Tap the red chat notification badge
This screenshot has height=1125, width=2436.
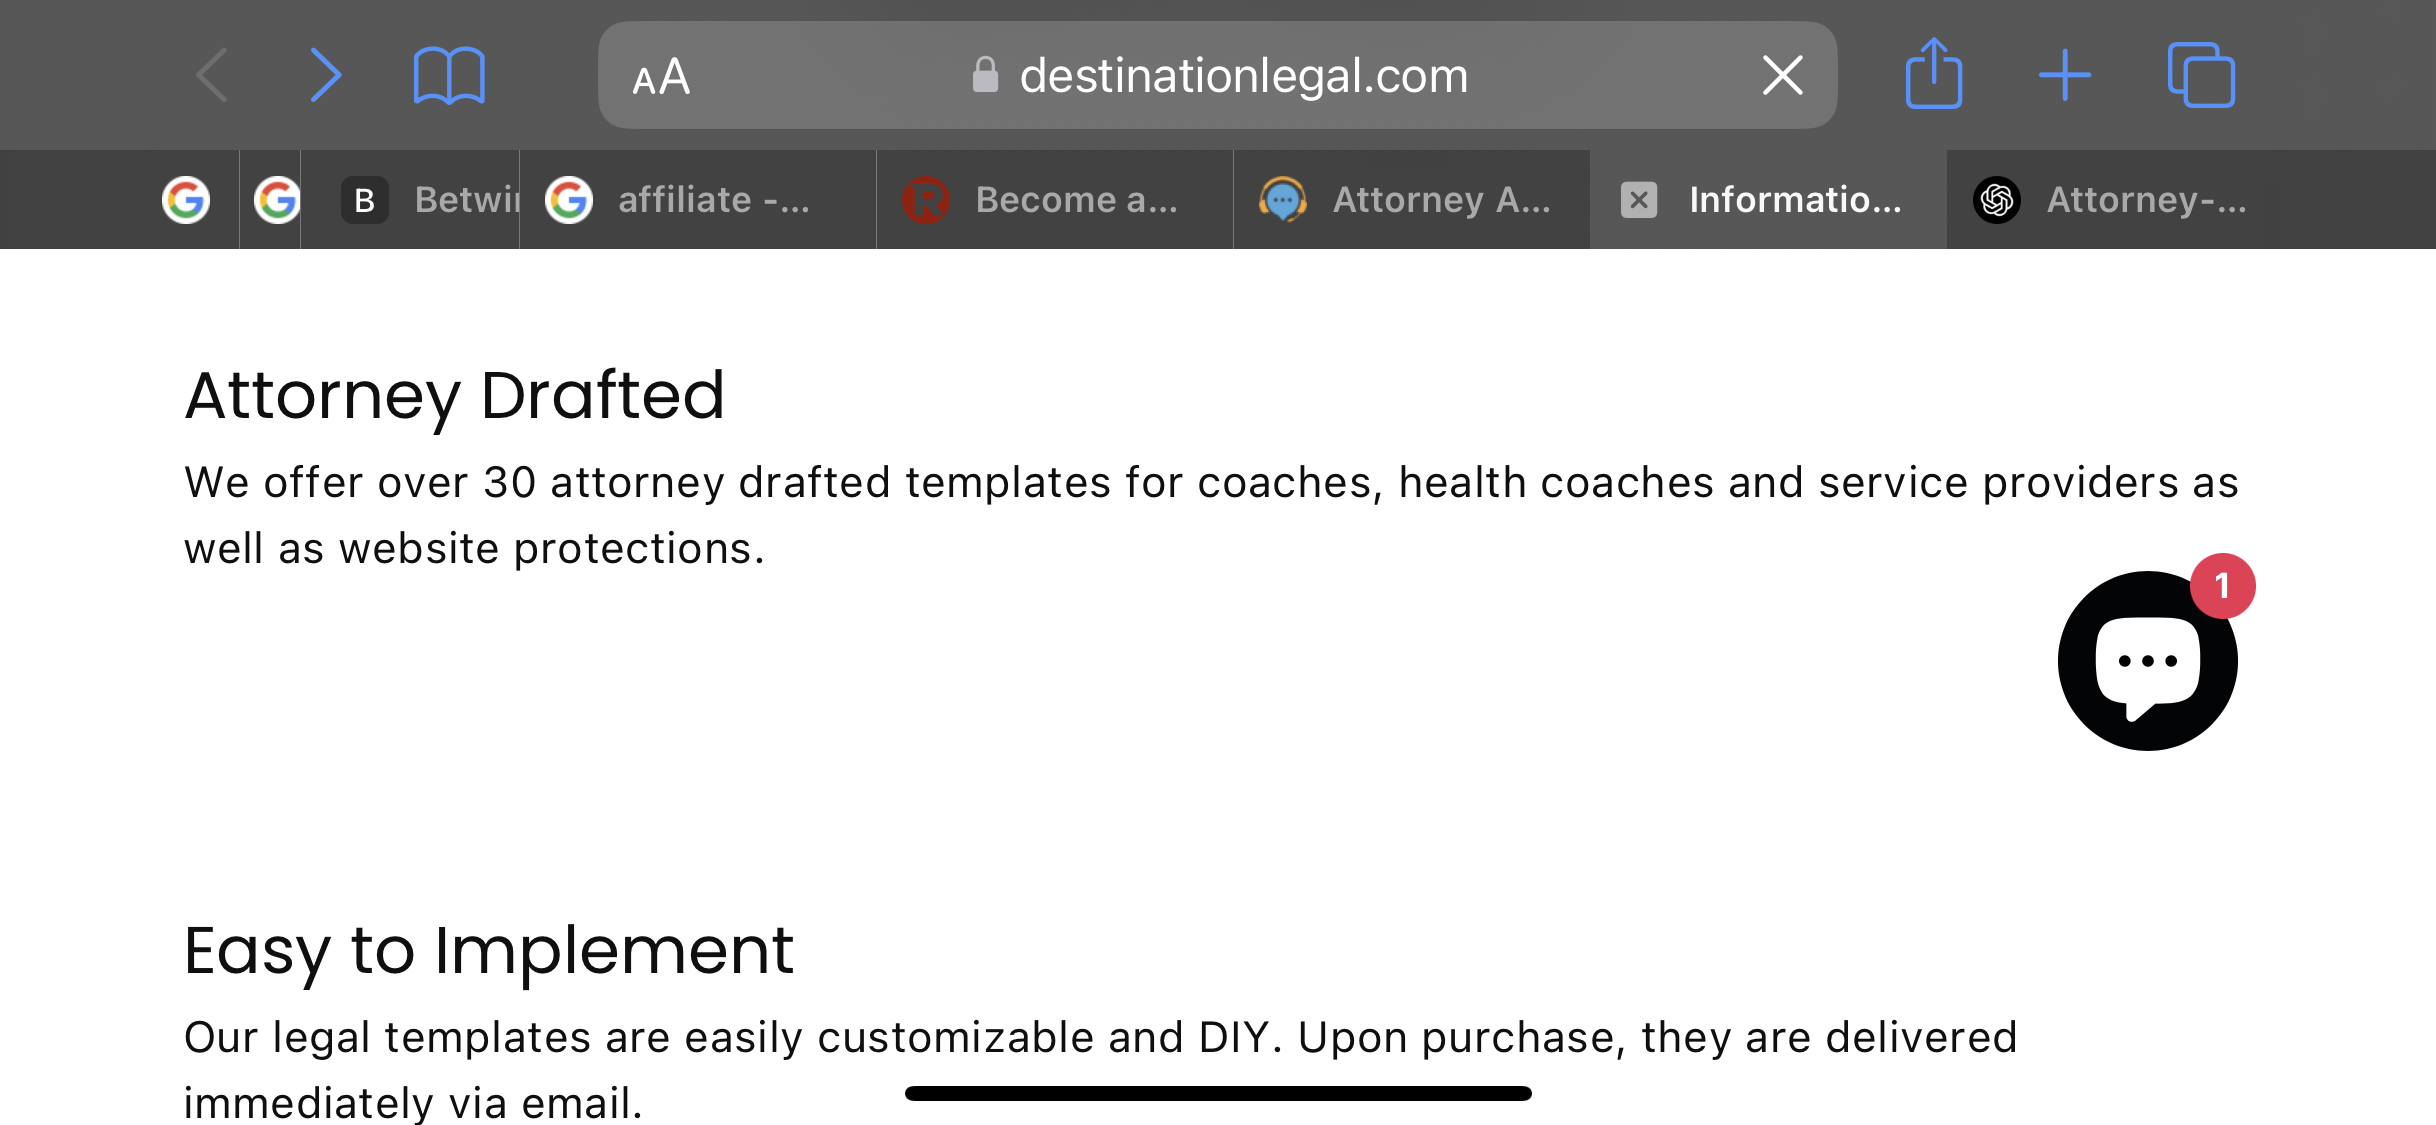click(2222, 586)
